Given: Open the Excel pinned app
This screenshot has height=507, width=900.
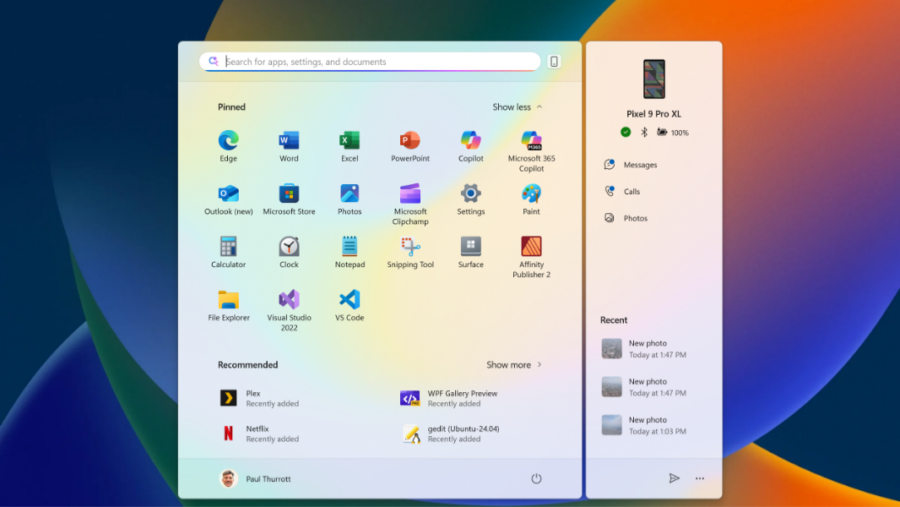Looking at the screenshot, I should pyautogui.click(x=350, y=146).
